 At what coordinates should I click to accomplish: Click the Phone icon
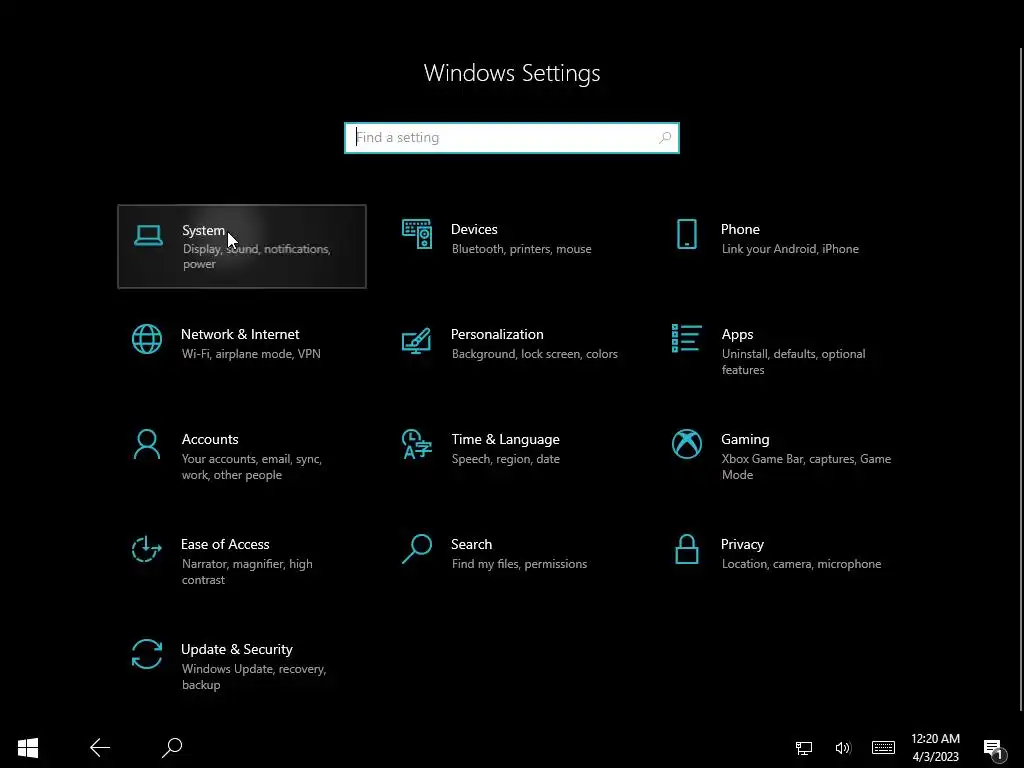[686, 234]
